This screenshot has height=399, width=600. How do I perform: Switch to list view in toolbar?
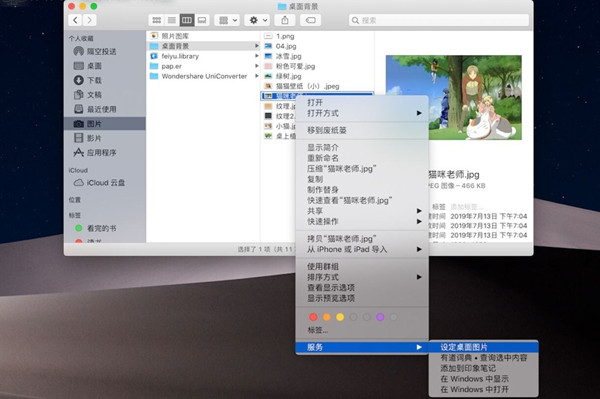click(x=172, y=20)
